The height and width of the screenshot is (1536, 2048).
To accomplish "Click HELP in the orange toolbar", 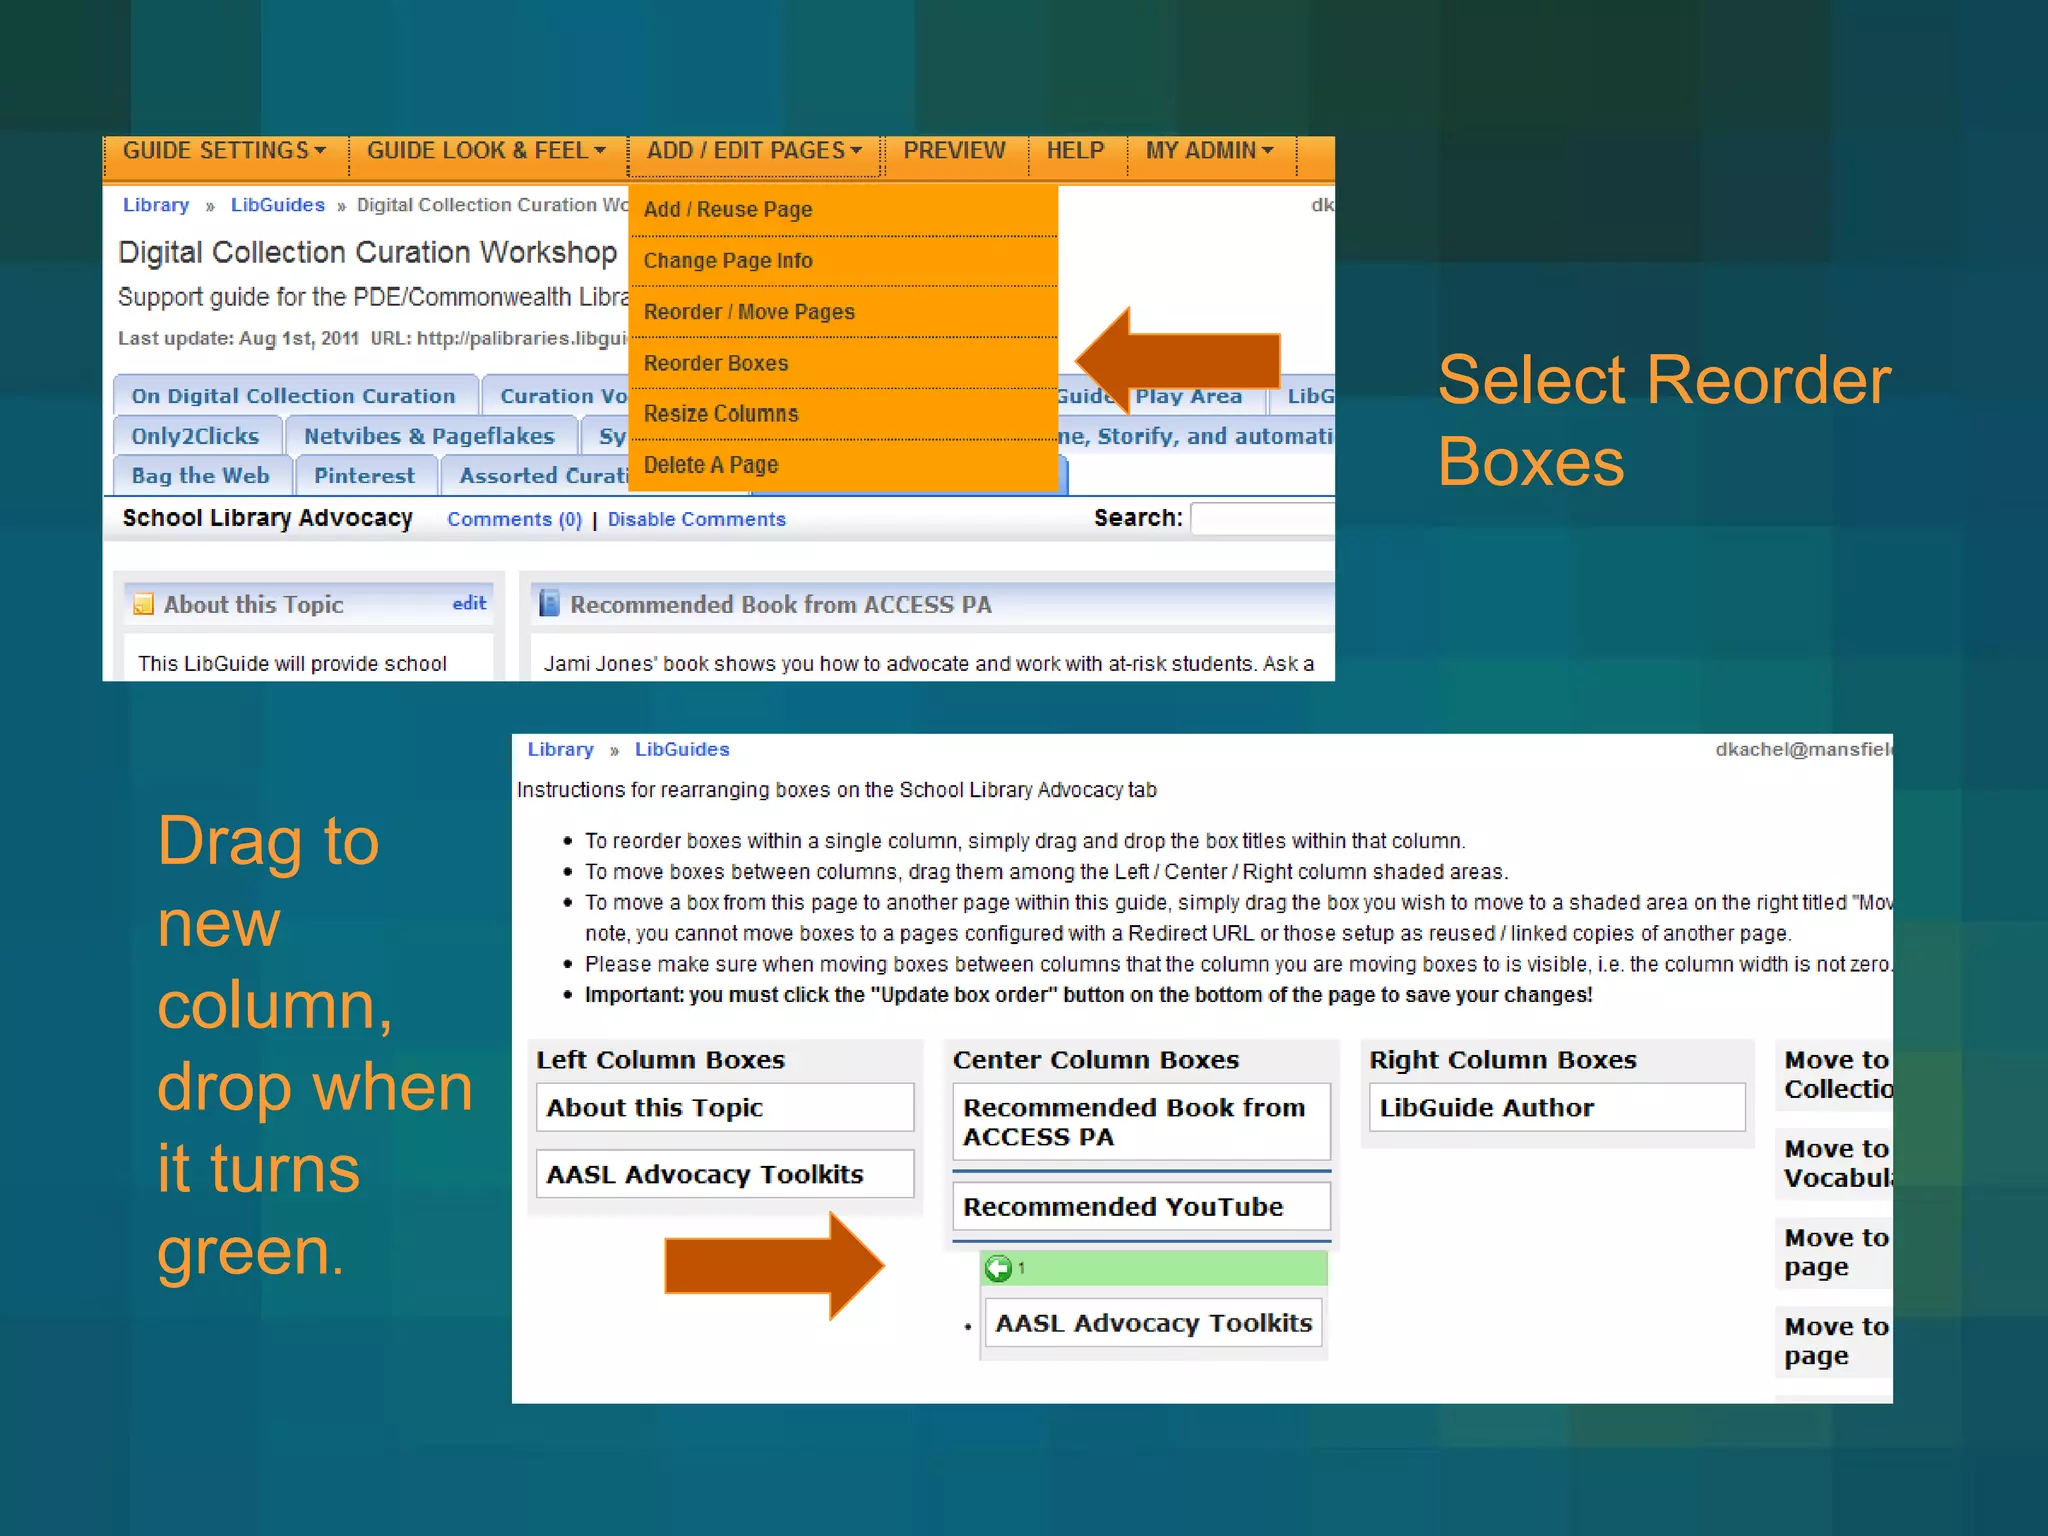I will coord(1075,151).
